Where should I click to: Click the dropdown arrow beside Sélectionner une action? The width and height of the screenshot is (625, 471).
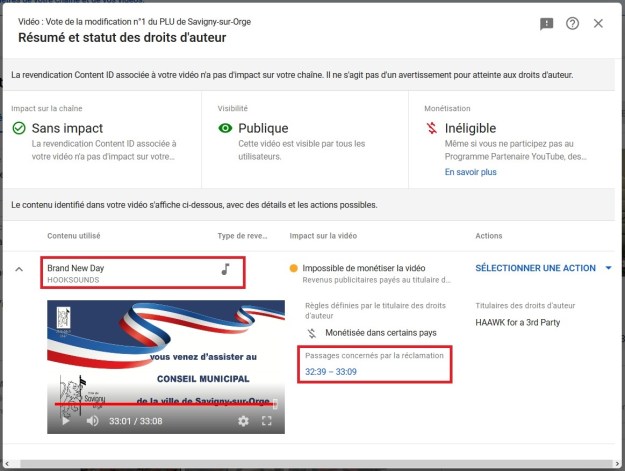608,268
